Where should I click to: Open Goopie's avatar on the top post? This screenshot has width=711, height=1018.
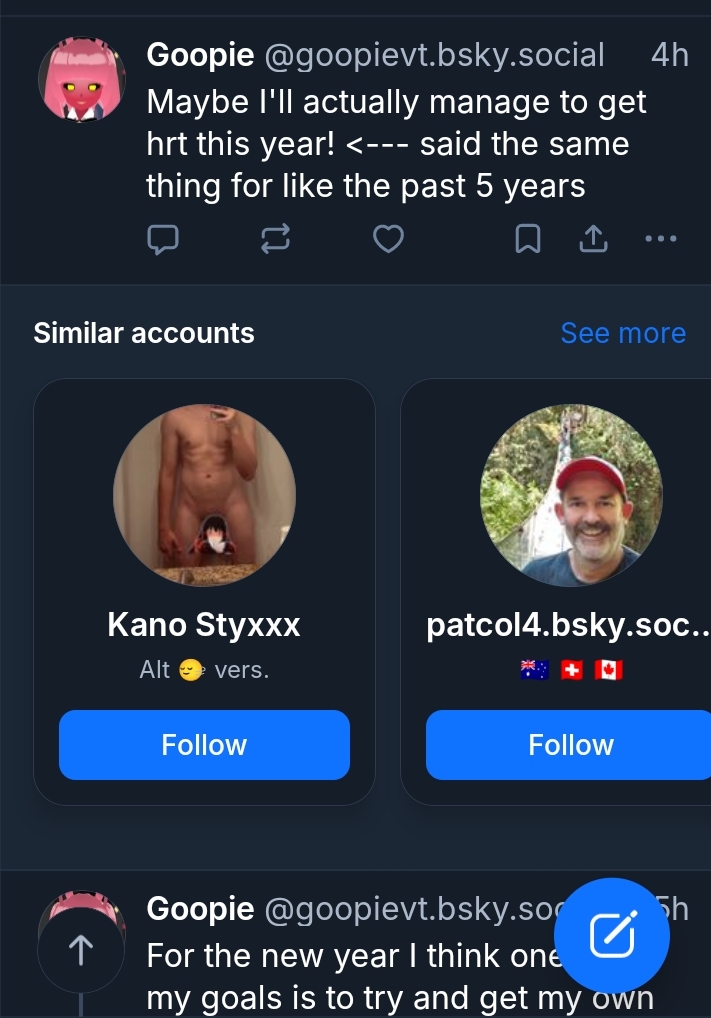pos(80,80)
